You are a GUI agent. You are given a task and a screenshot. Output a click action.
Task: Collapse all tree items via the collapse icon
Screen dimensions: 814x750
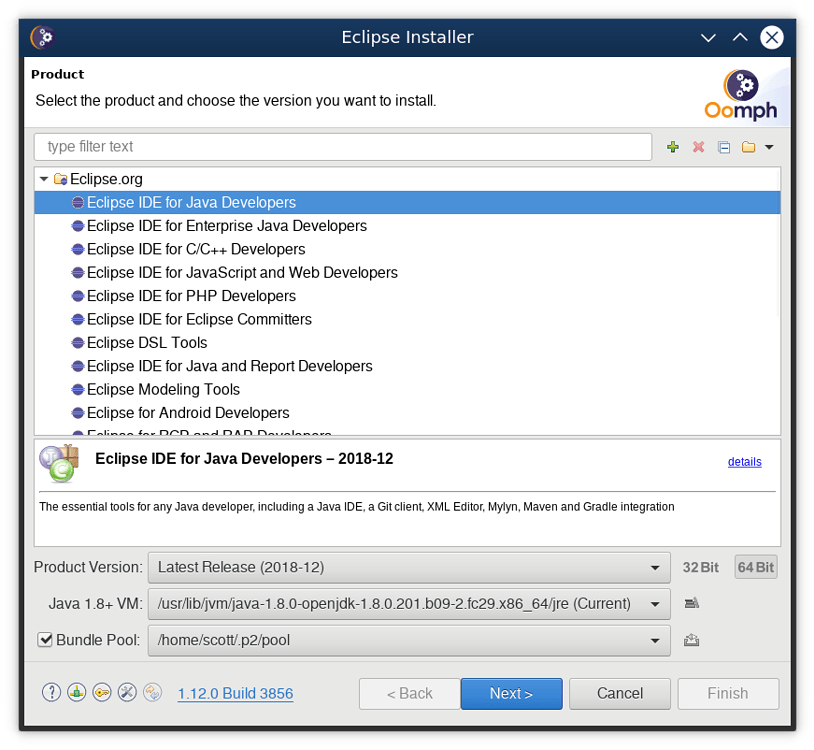pyautogui.click(x=722, y=146)
